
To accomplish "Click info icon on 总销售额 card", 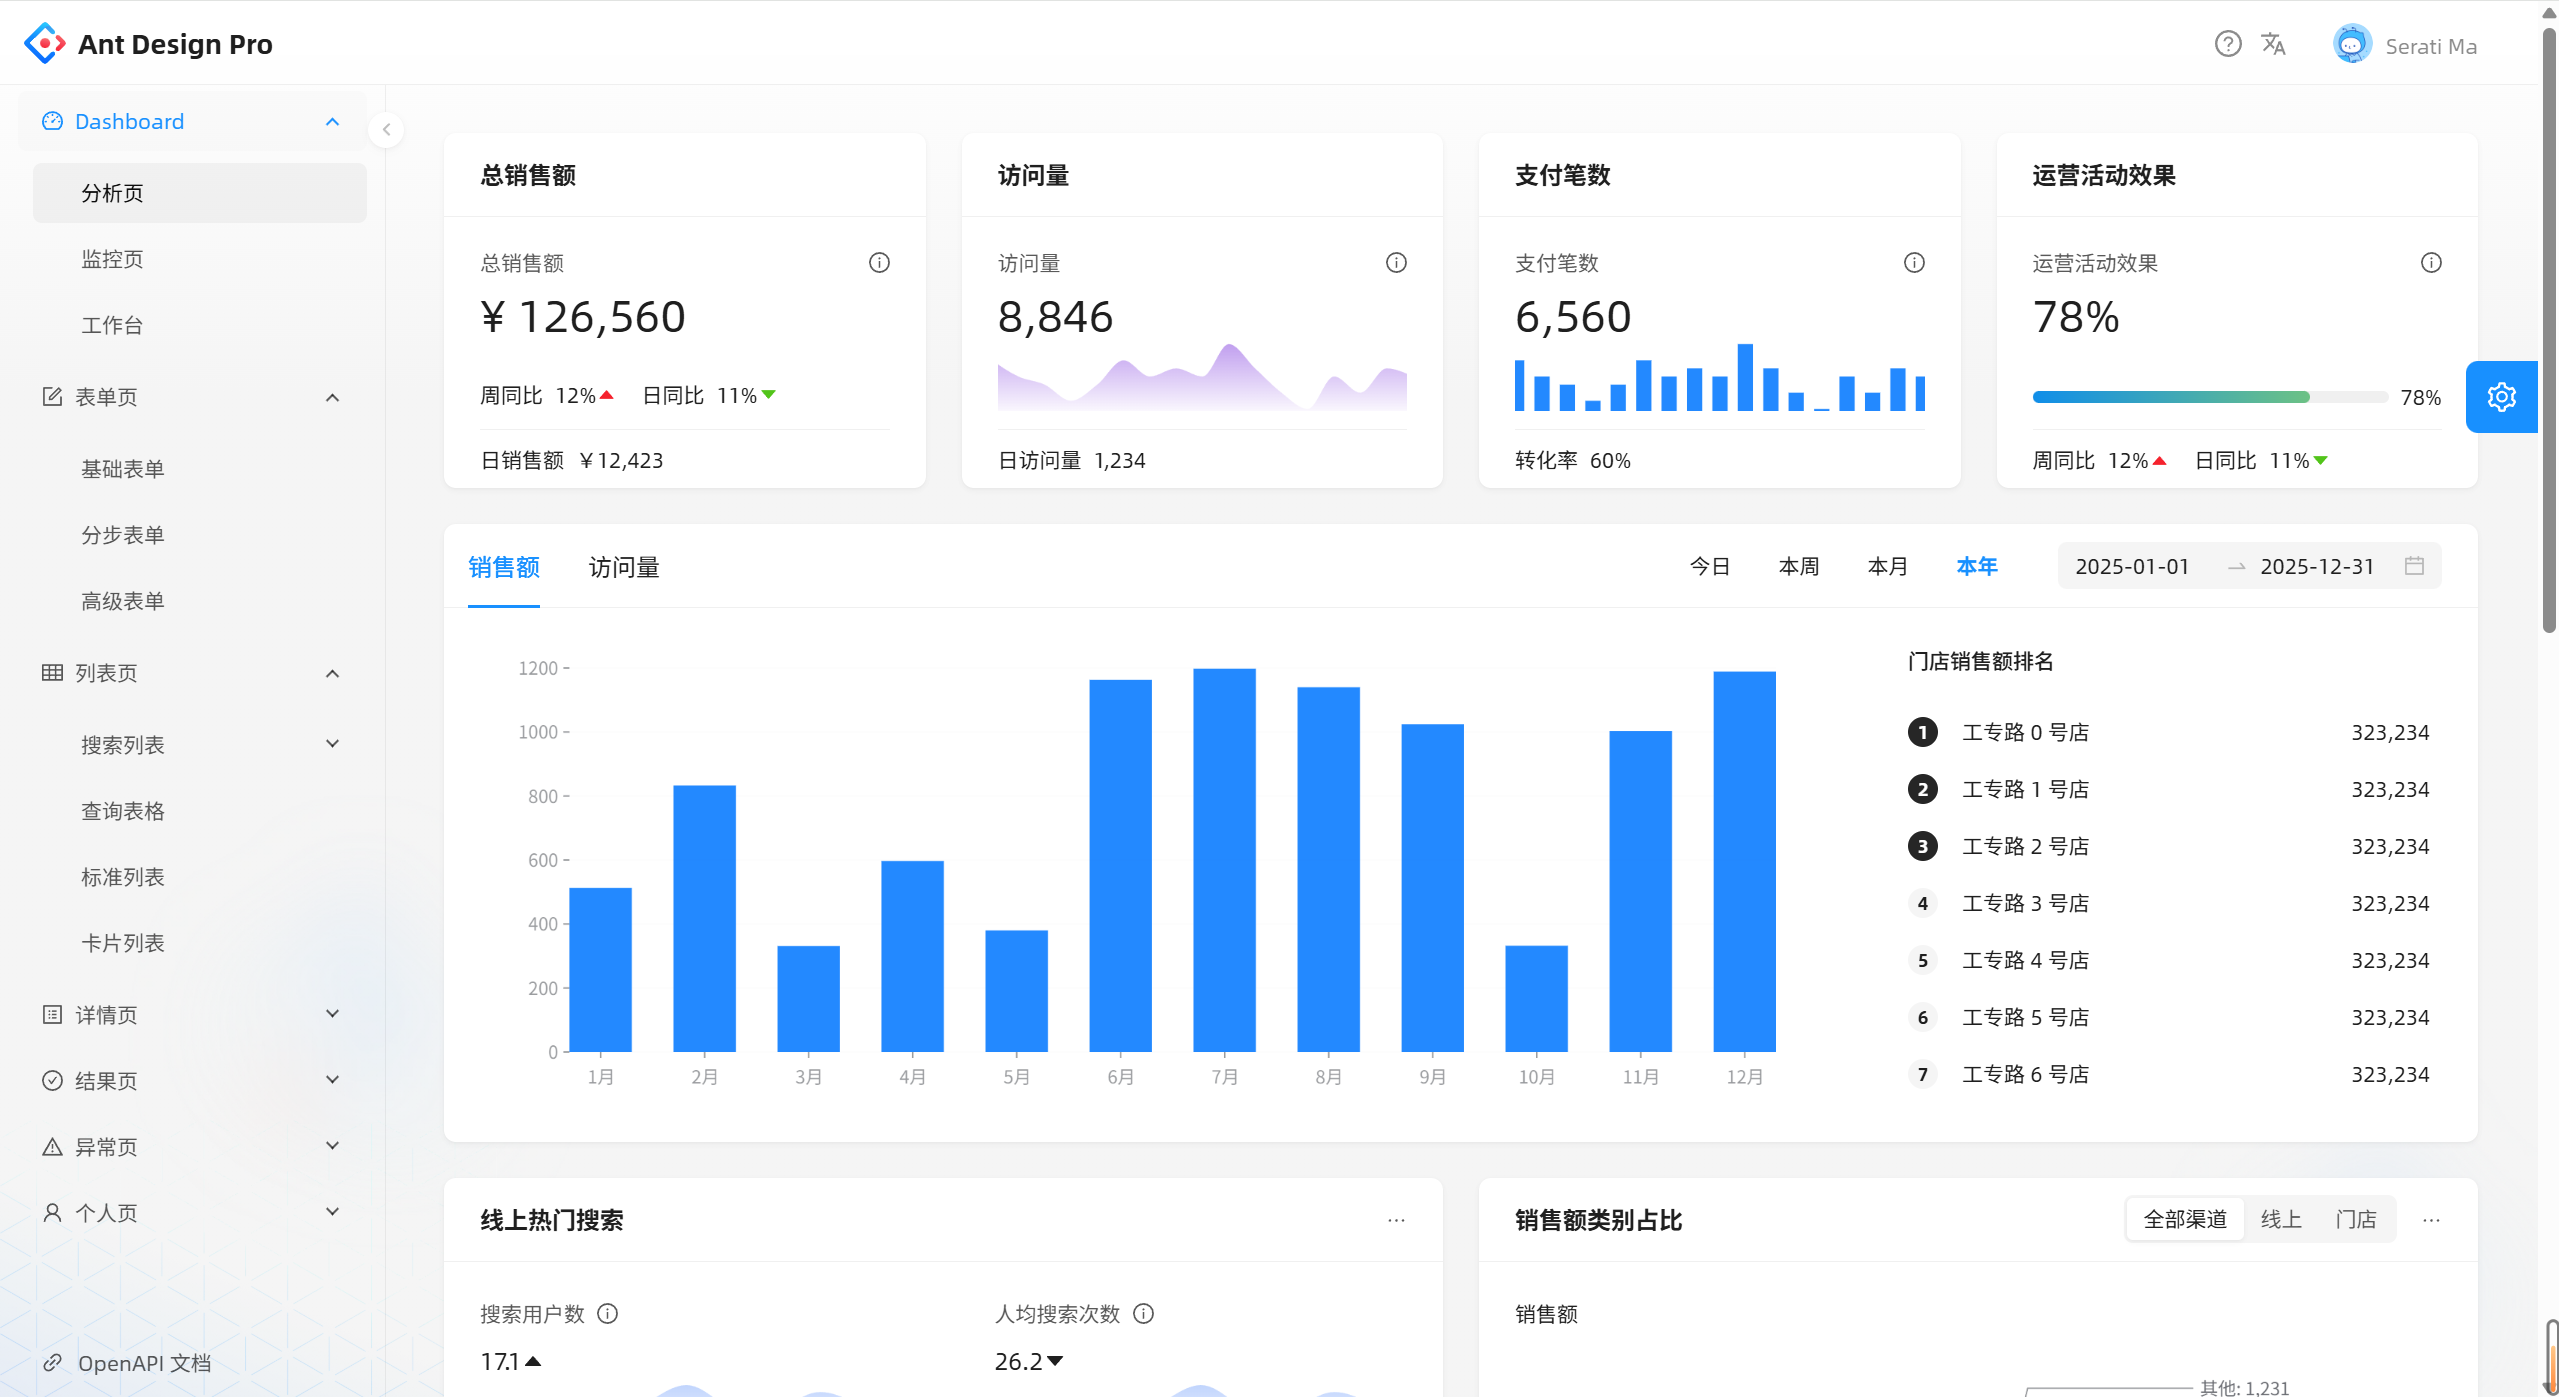I will (x=879, y=263).
